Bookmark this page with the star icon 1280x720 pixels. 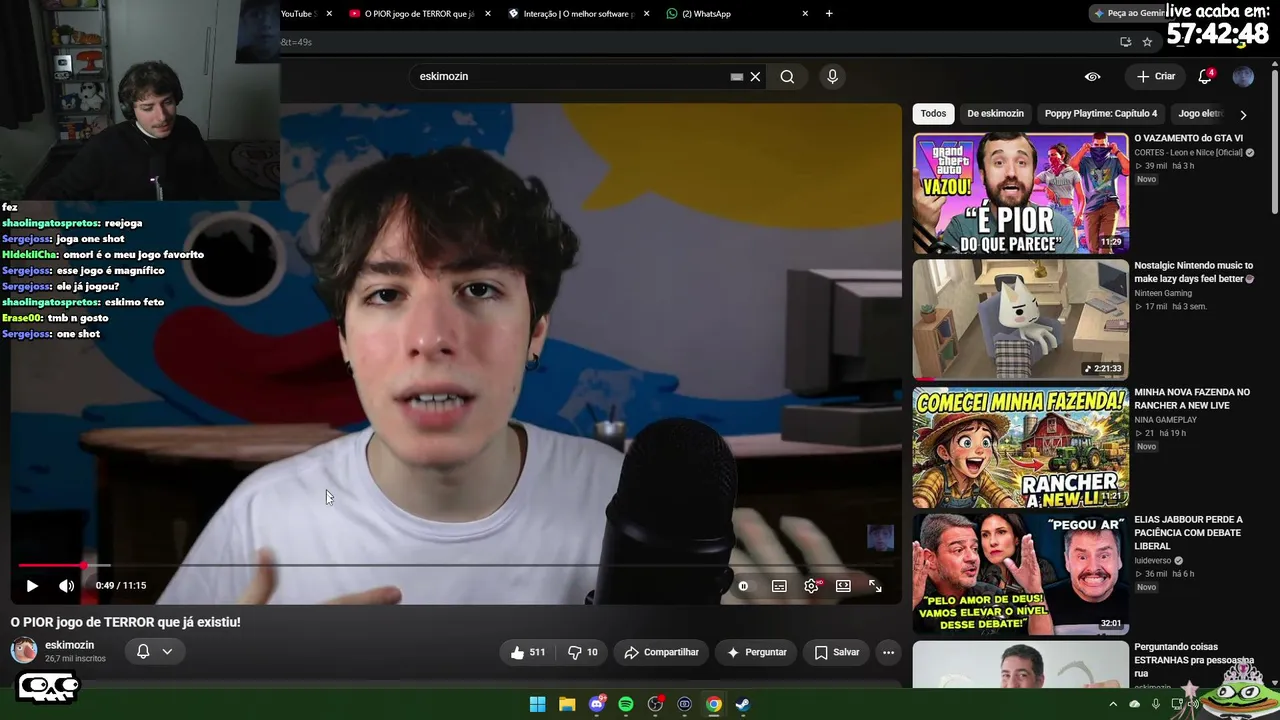click(1147, 42)
